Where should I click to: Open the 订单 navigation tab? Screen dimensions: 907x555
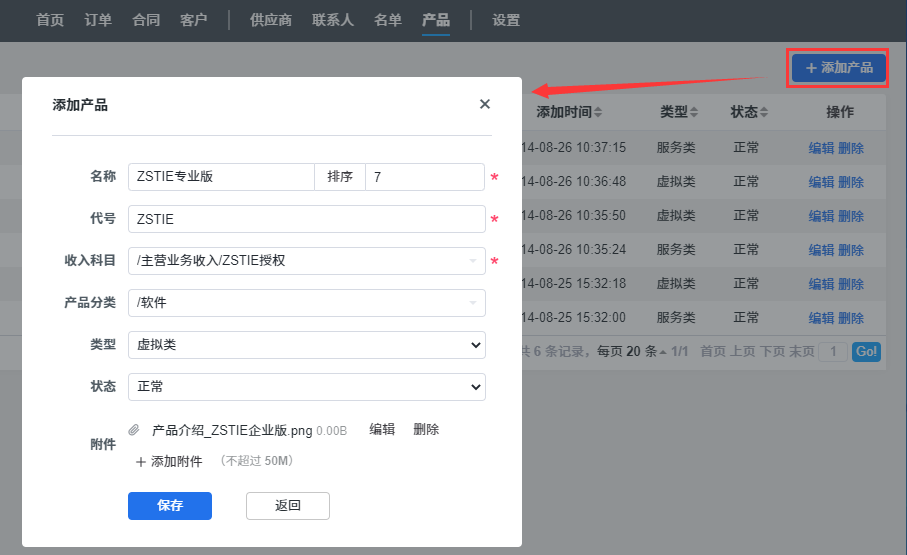[98, 20]
